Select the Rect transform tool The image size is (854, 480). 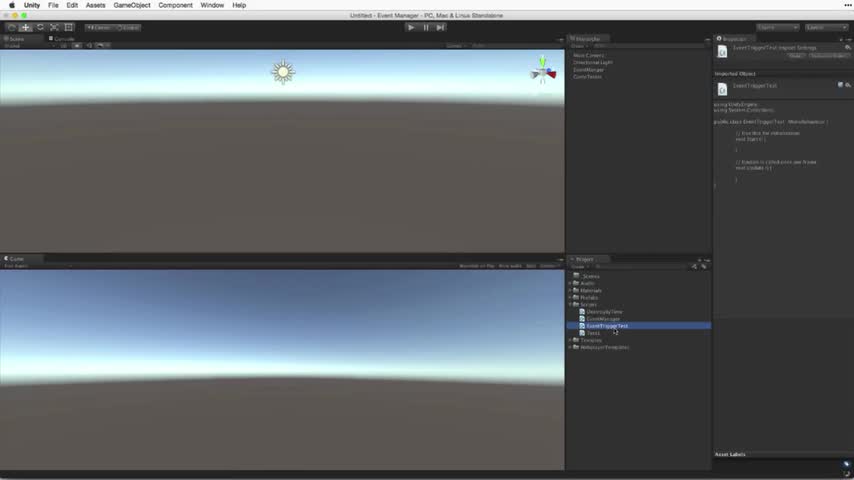tap(69, 27)
